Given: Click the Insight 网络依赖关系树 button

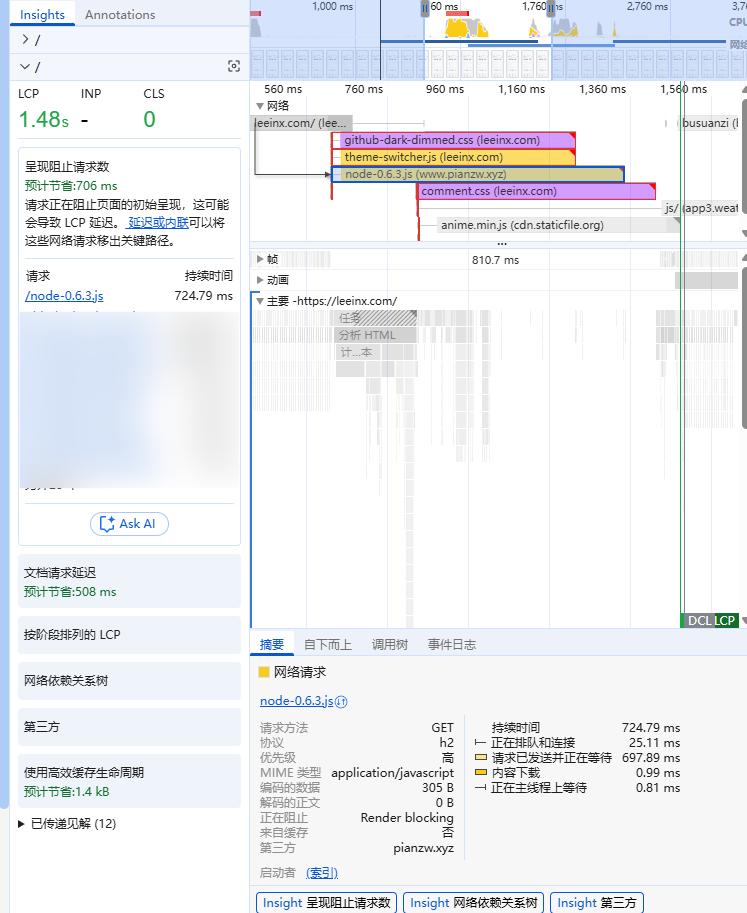Looking at the screenshot, I should pyautogui.click(x=473, y=903).
